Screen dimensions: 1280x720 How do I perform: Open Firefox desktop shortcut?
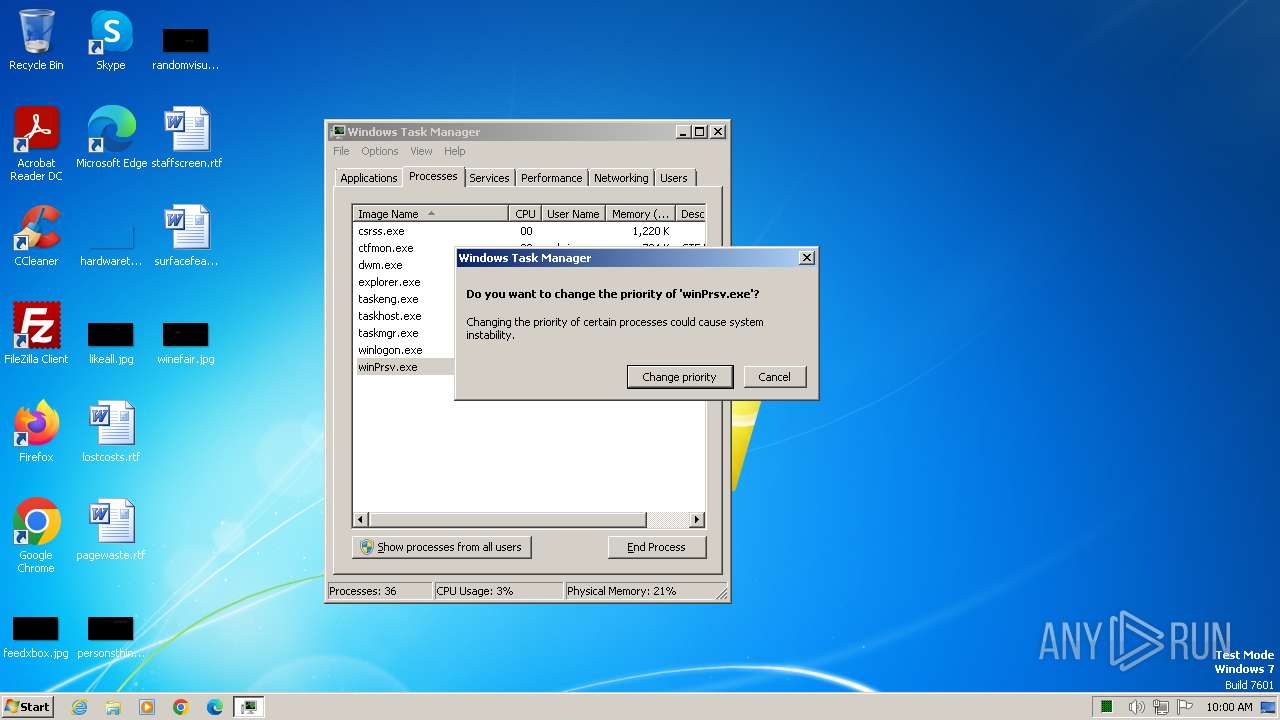[36, 432]
